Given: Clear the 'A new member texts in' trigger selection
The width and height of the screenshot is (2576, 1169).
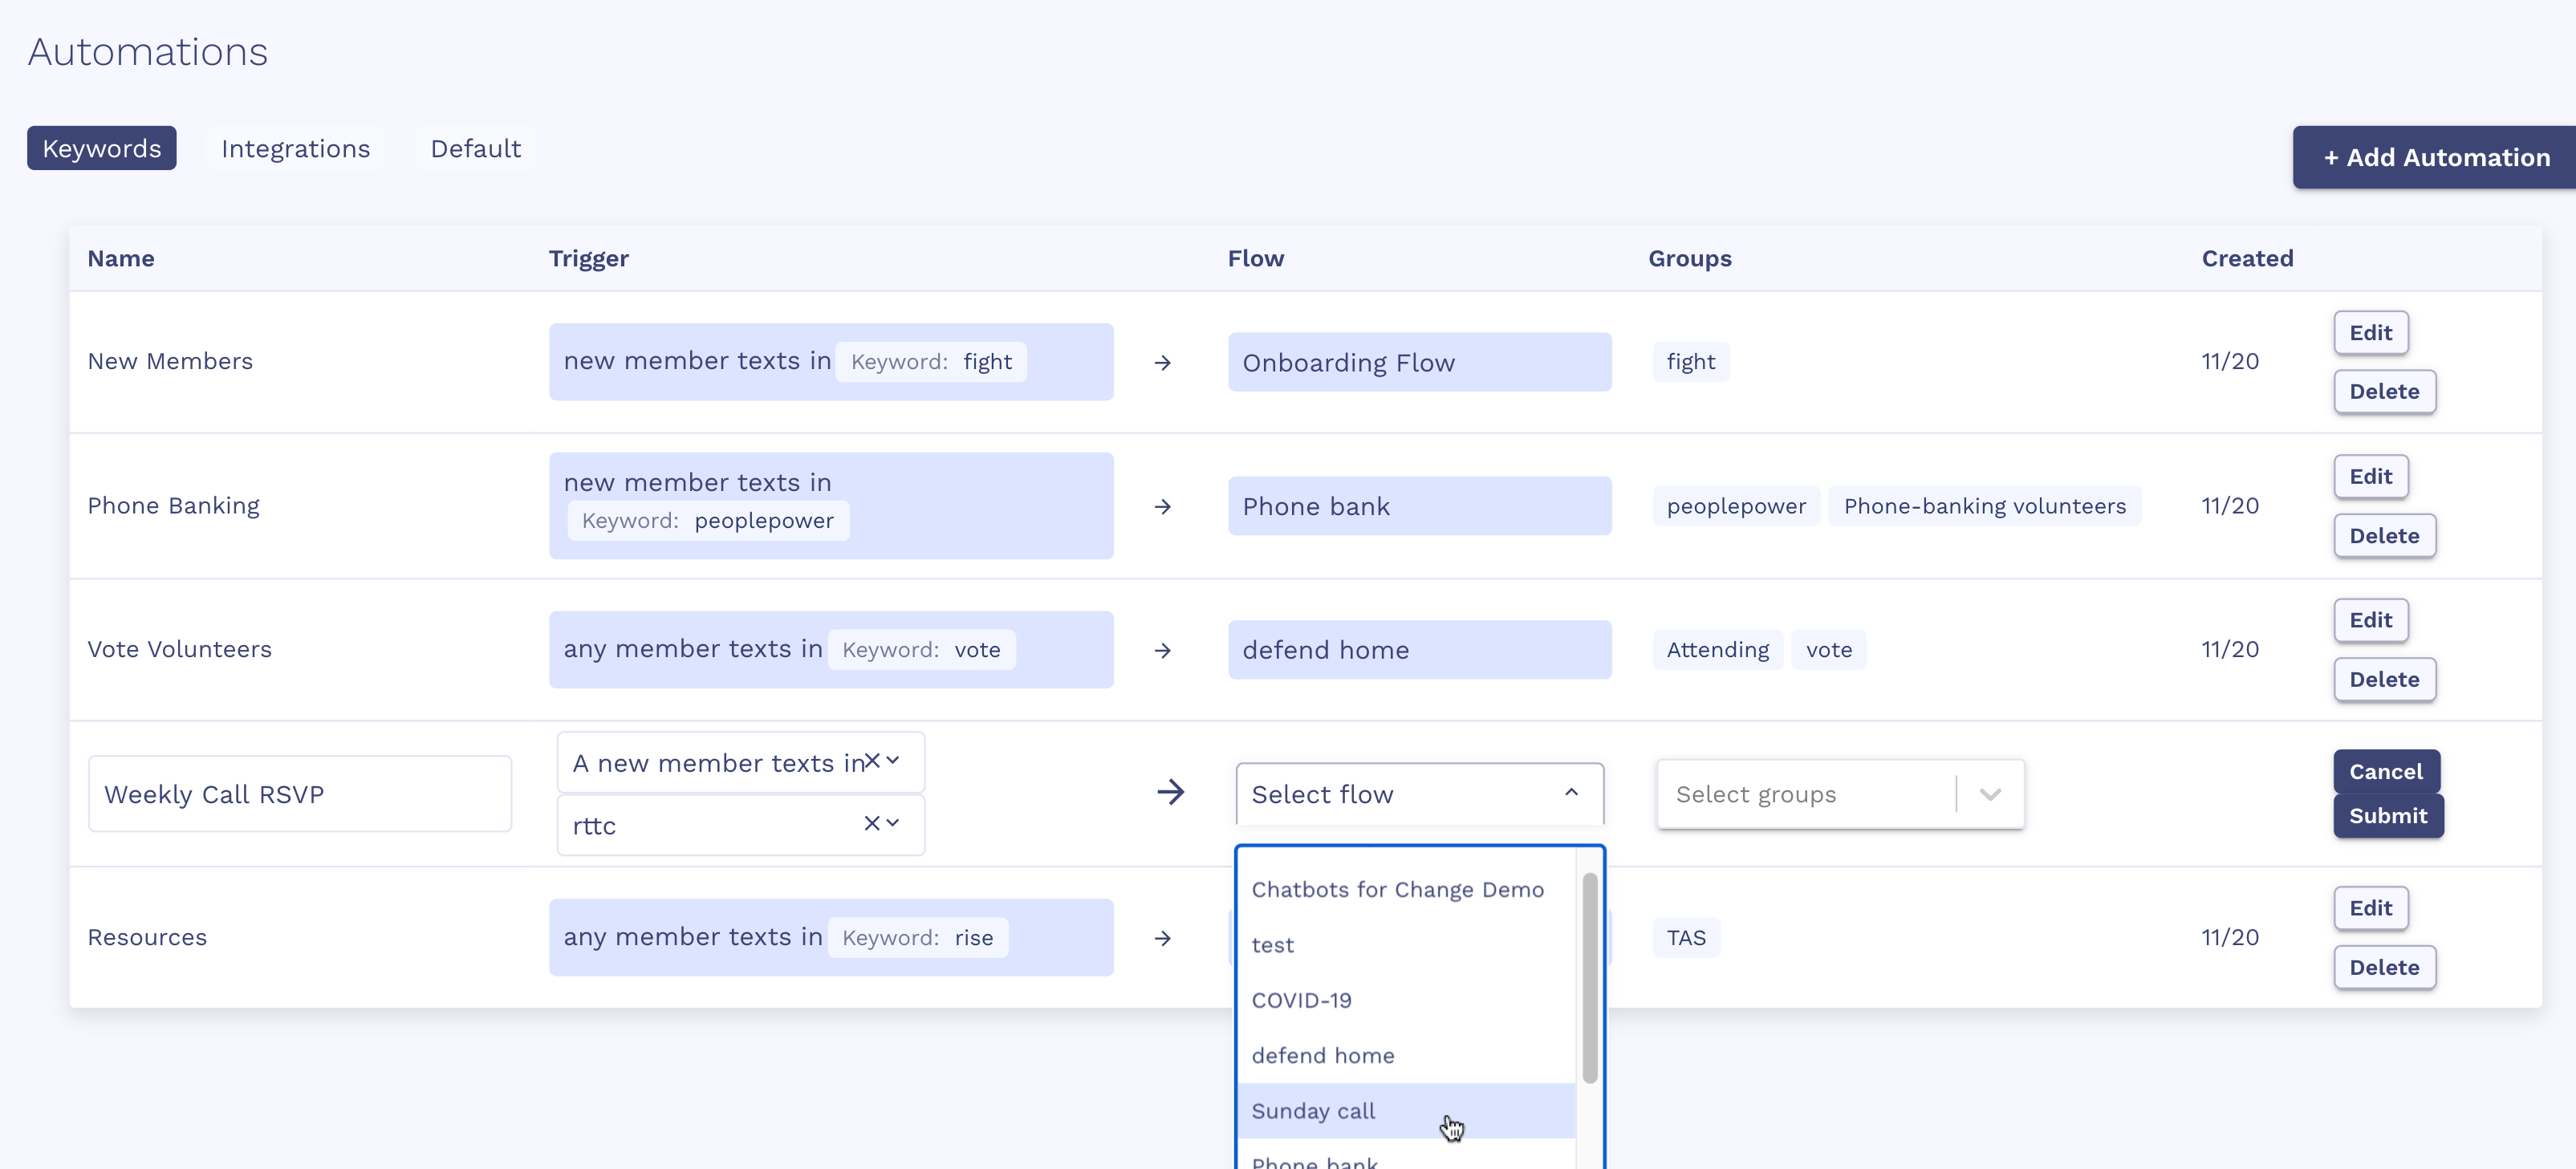Looking at the screenshot, I should coord(872,761).
